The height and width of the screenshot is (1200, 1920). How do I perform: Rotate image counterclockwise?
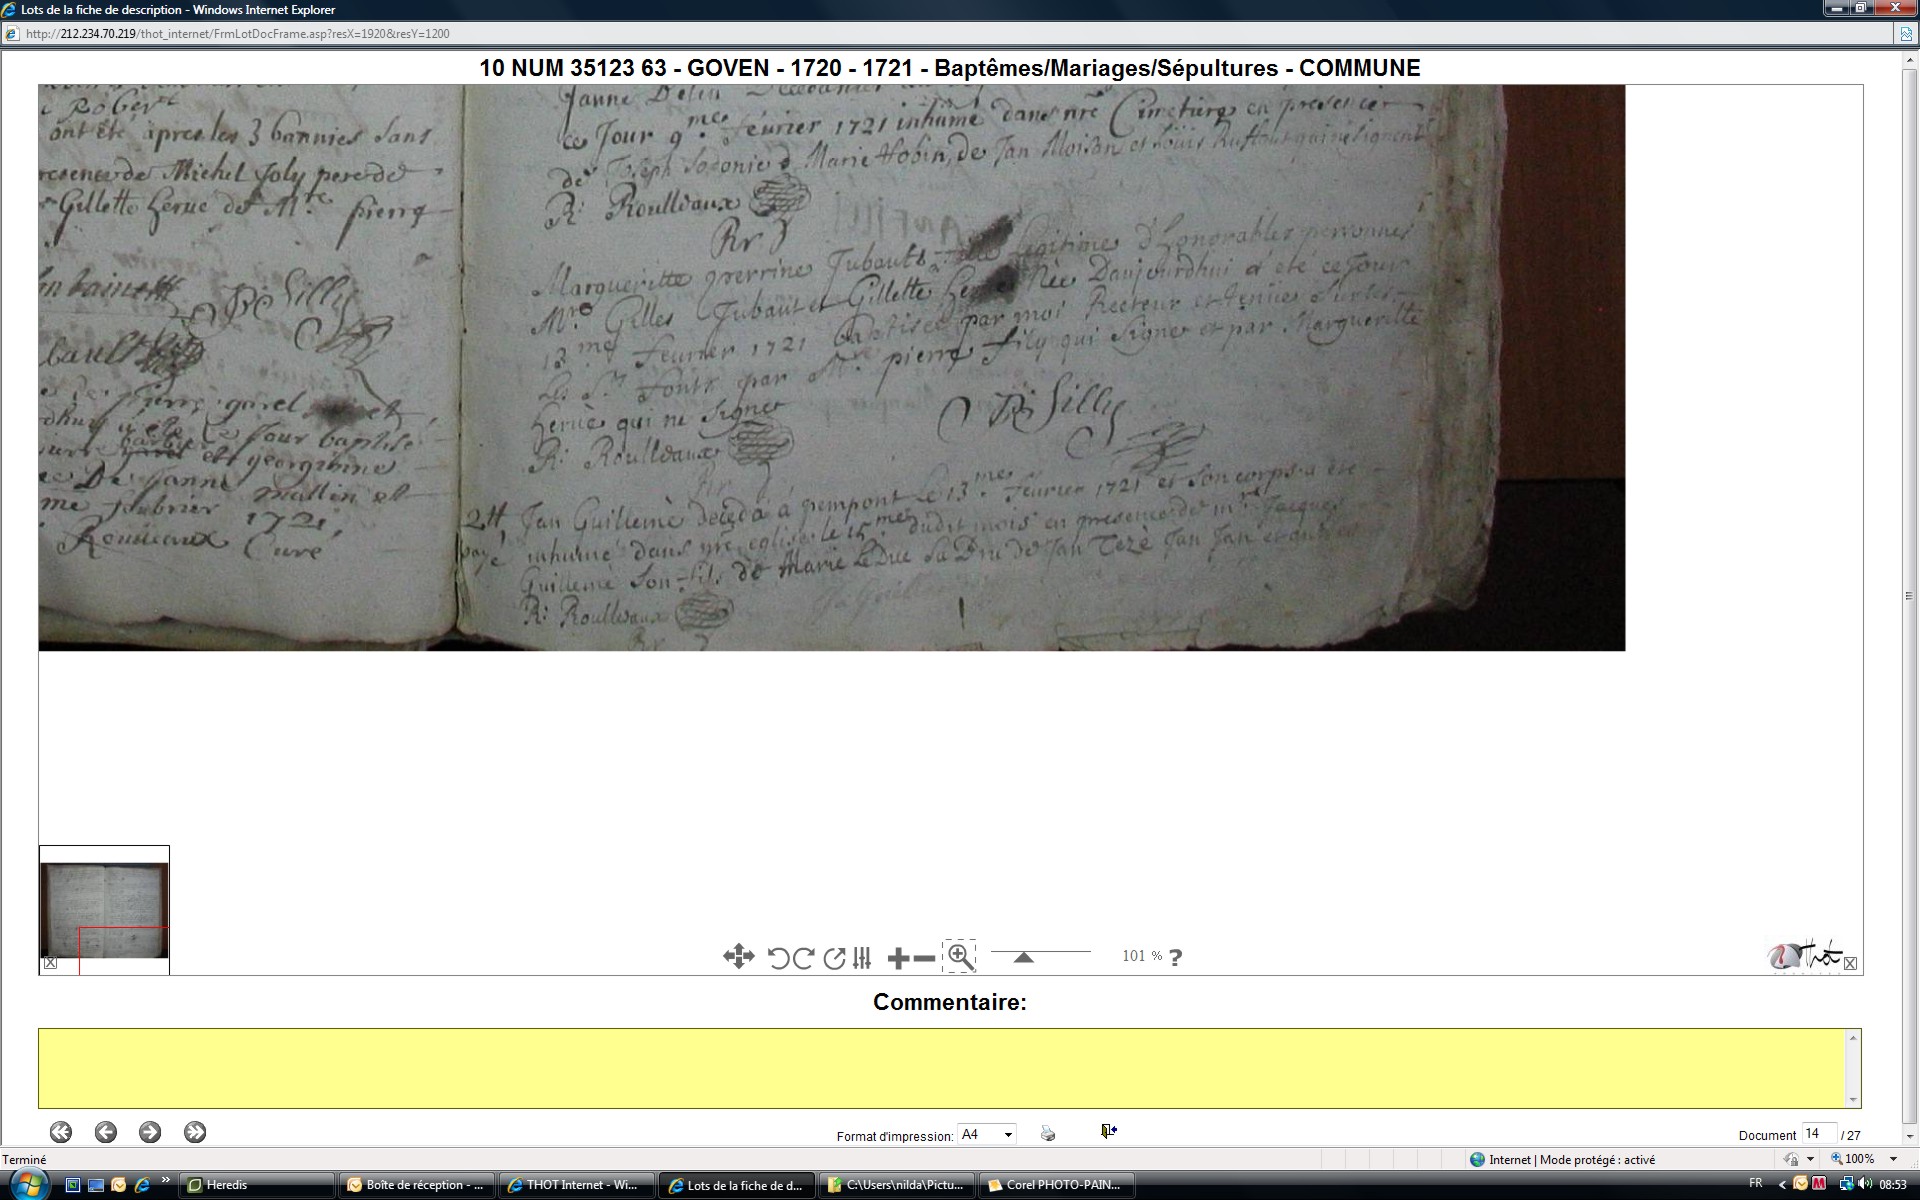pos(778,958)
